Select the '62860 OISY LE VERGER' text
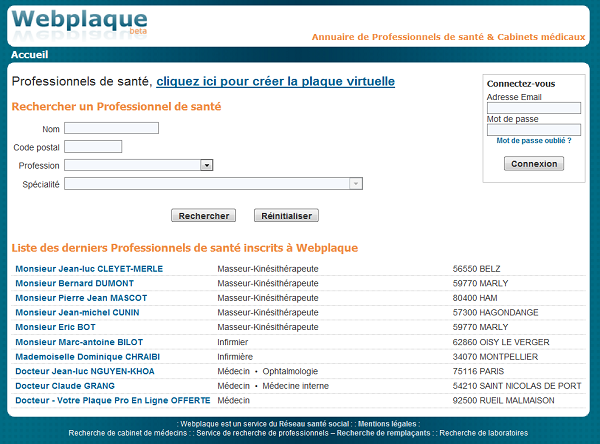 click(x=501, y=342)
